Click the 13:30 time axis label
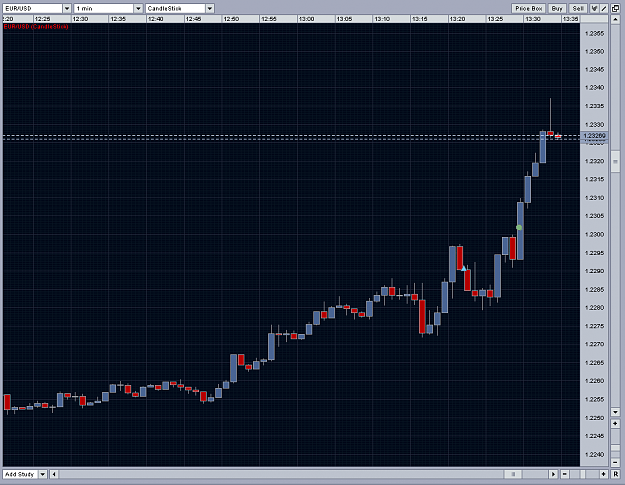Viewport: 625px width, 485px height. (x=533, y=19)
